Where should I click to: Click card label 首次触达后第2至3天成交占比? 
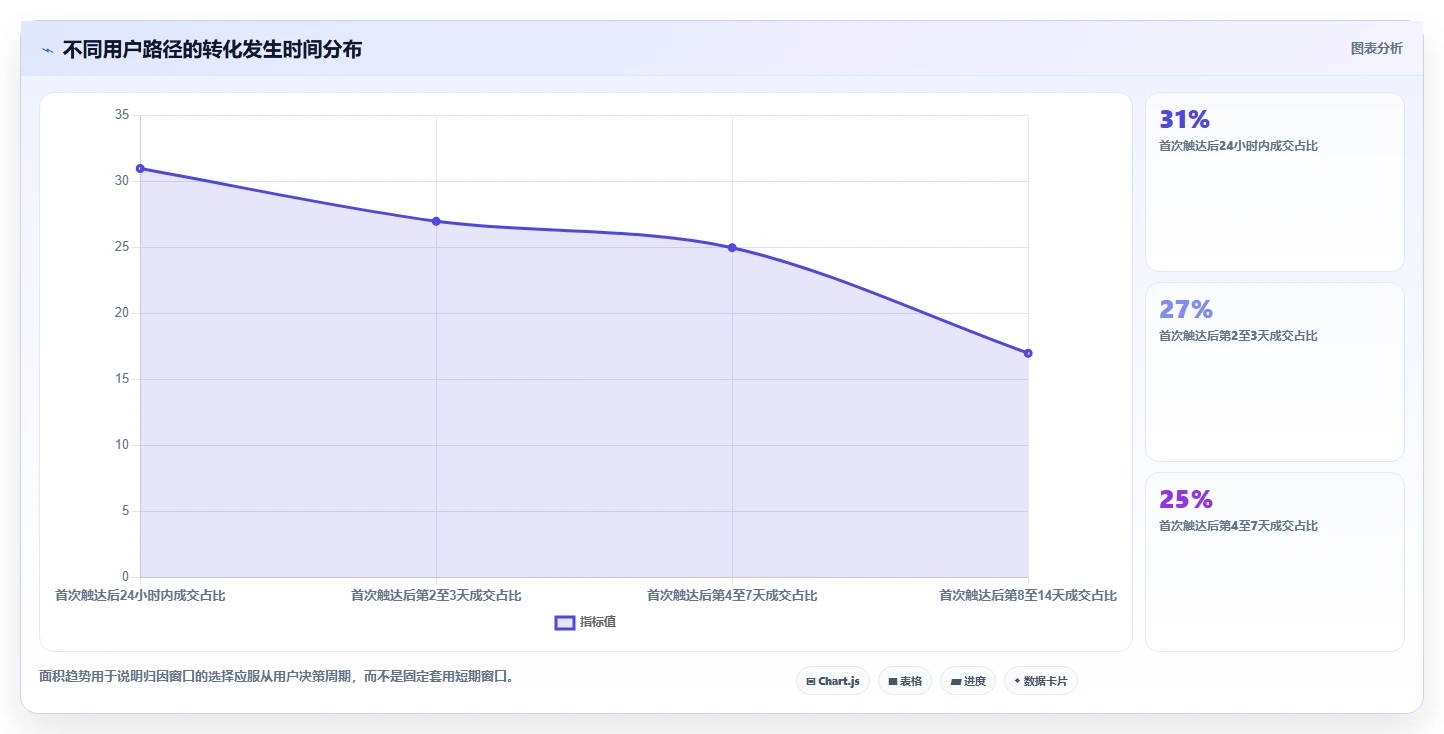(x=1238, y=336)
